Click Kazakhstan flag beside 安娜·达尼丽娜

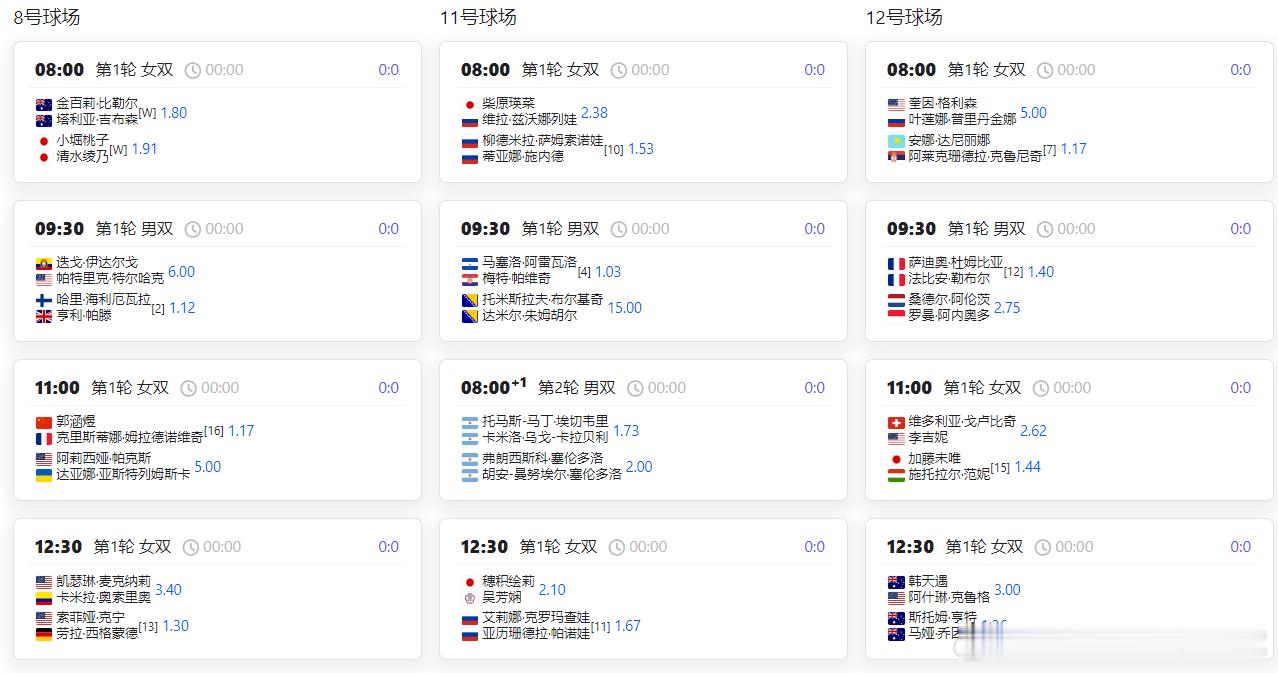895,141
